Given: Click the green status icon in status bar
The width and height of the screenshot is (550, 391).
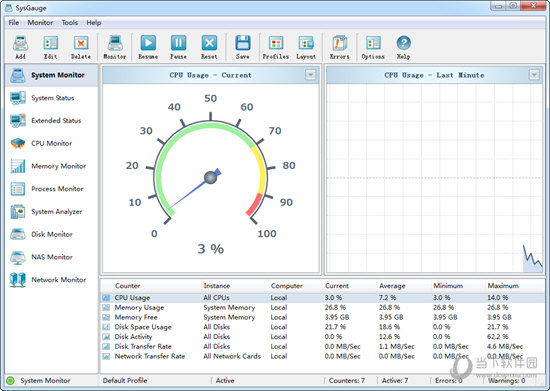Looking at the screenshot, I should [11, 380].
